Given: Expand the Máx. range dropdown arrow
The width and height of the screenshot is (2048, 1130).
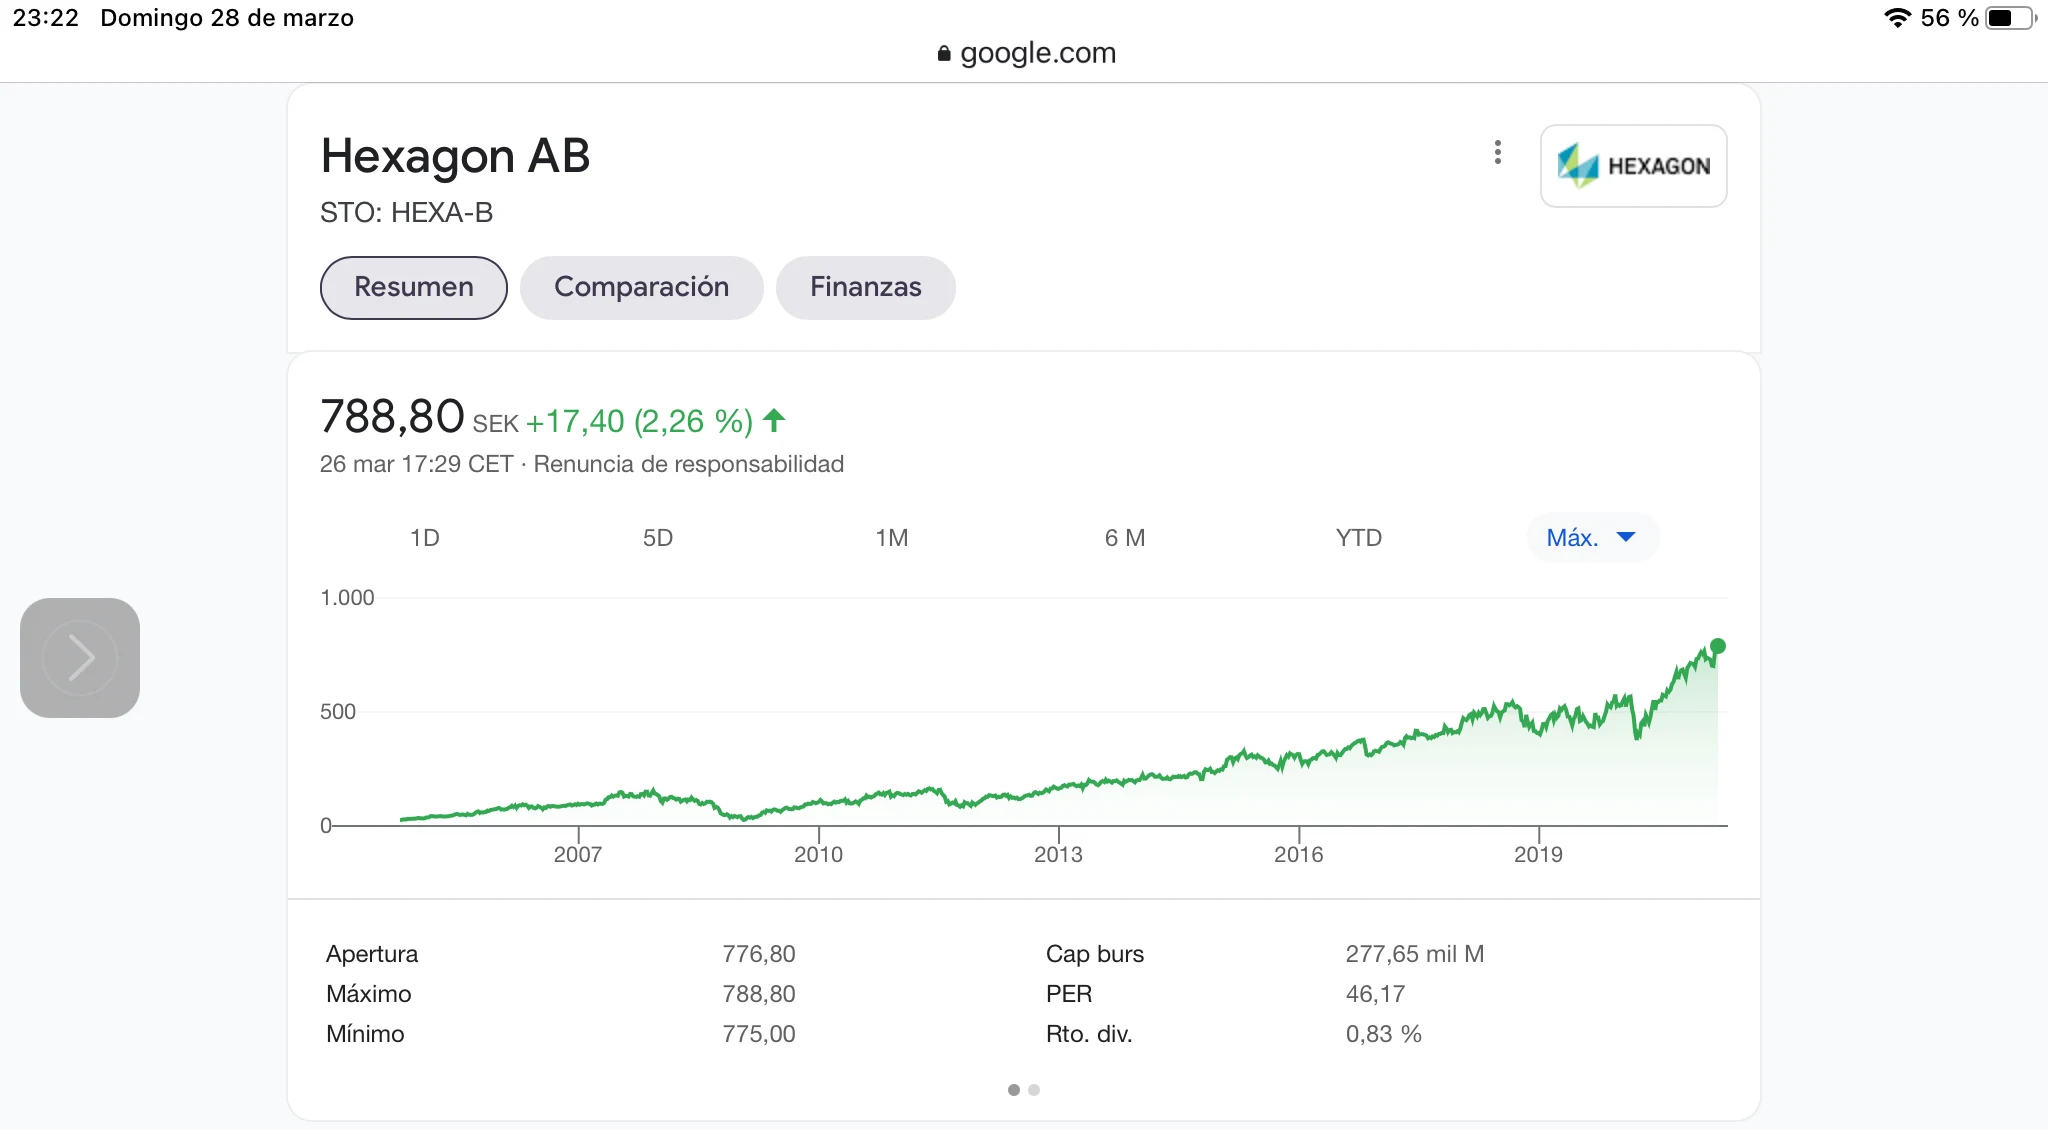Looking at the screenshot, I should [1626, 537].
